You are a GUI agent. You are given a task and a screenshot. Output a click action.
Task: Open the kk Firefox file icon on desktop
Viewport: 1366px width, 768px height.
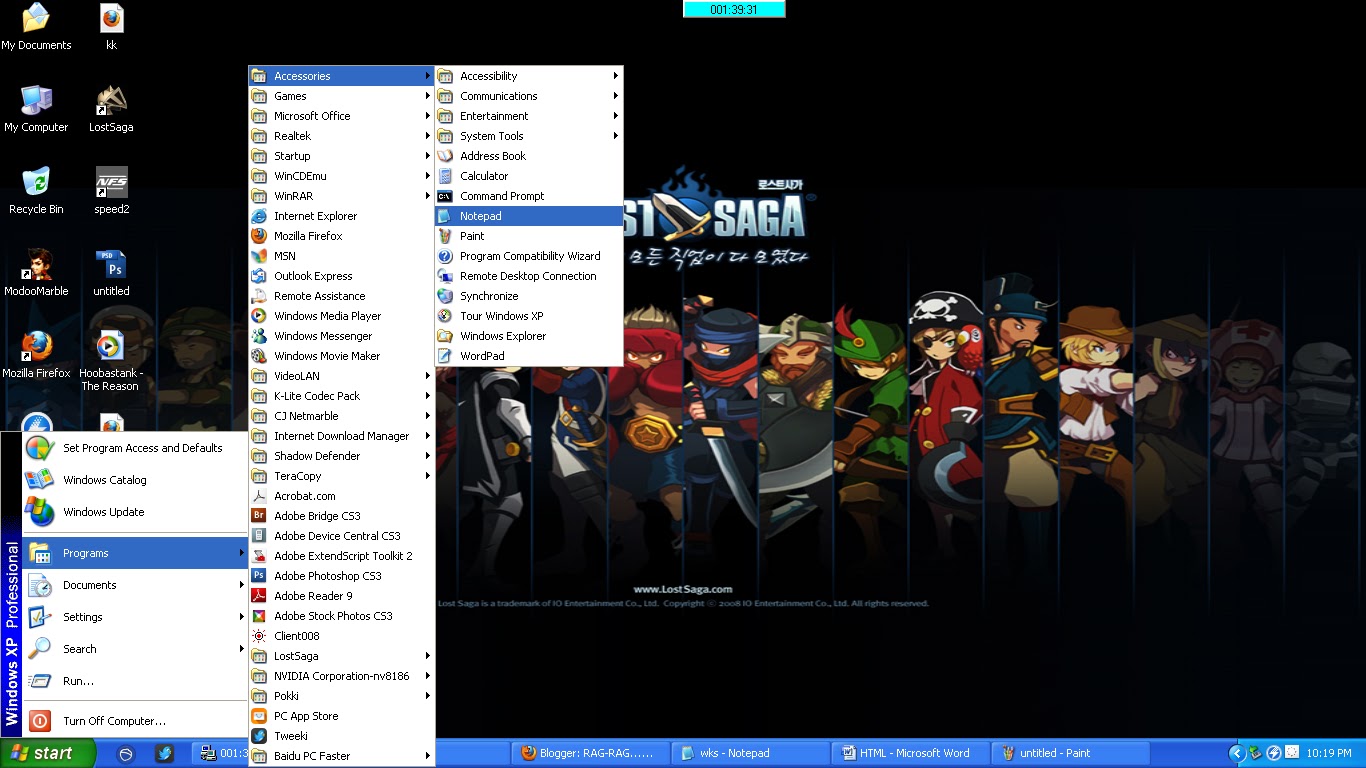pos(111,27)
